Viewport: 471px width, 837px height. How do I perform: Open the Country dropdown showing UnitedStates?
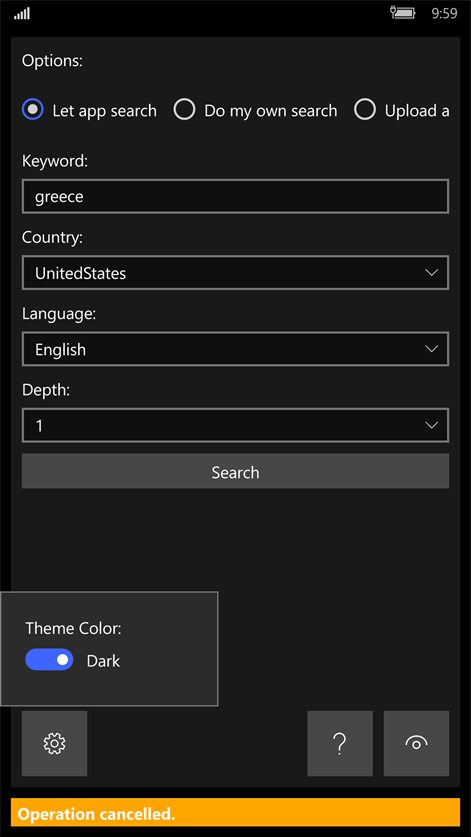pyautogui.click(x=235, y=273)
